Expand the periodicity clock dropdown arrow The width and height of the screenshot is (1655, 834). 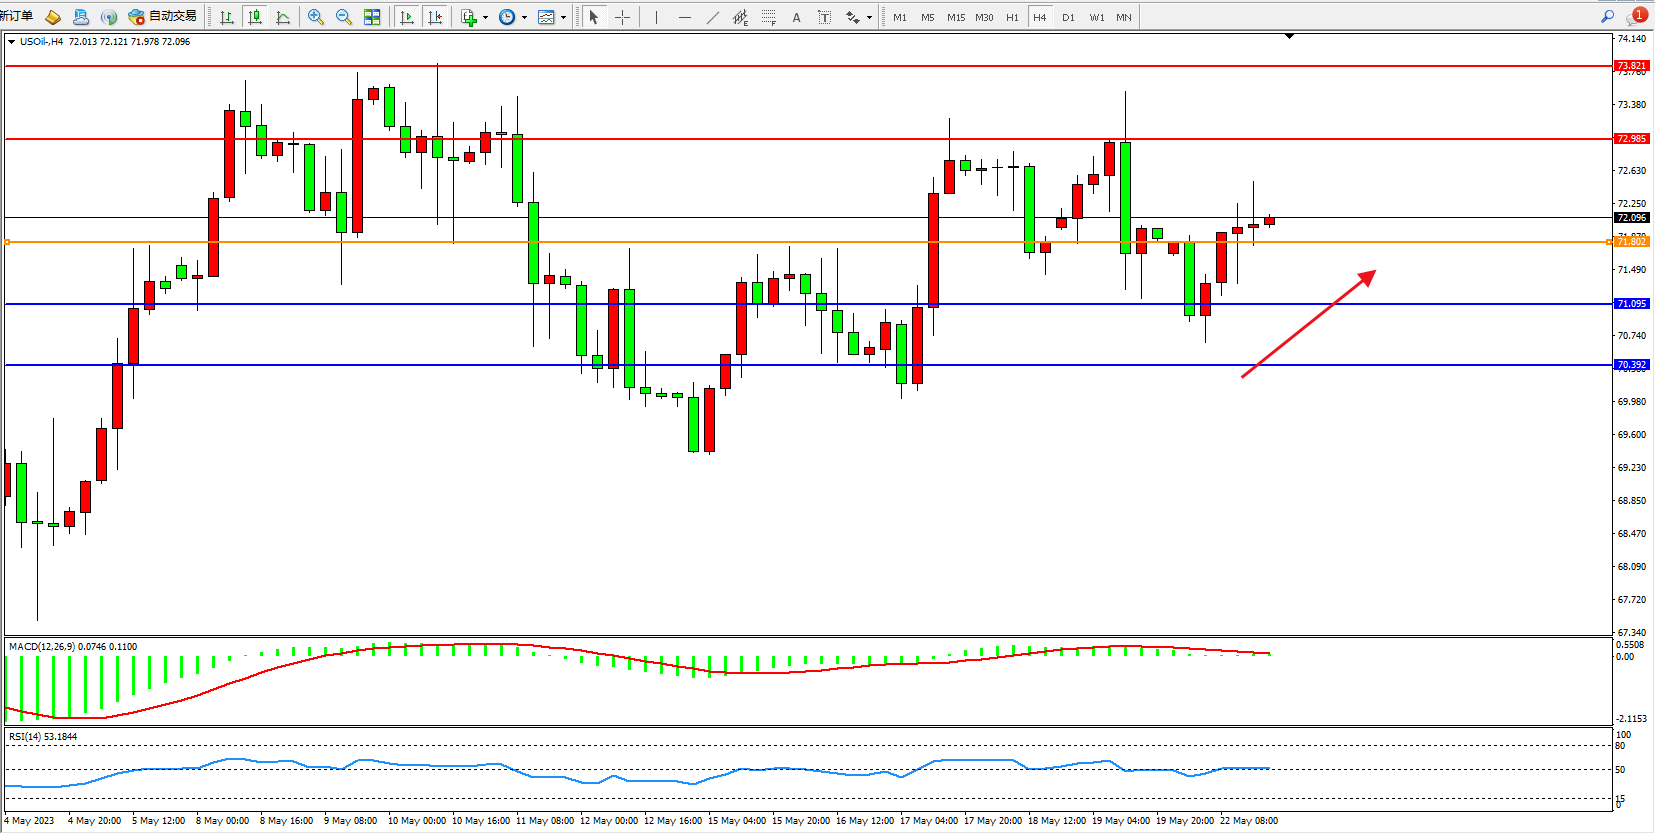tap(524, 17)
